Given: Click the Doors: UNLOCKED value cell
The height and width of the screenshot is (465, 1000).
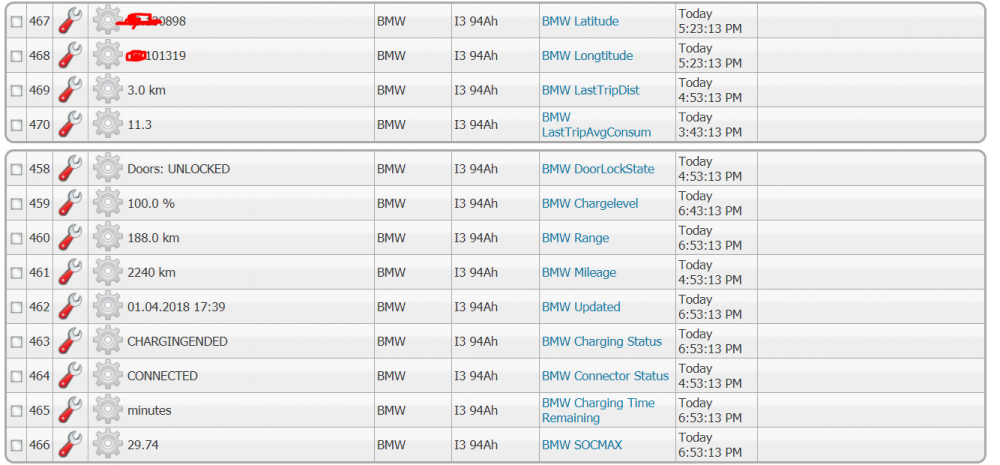Looking at the screenshot, I should [x=178, y=169].
